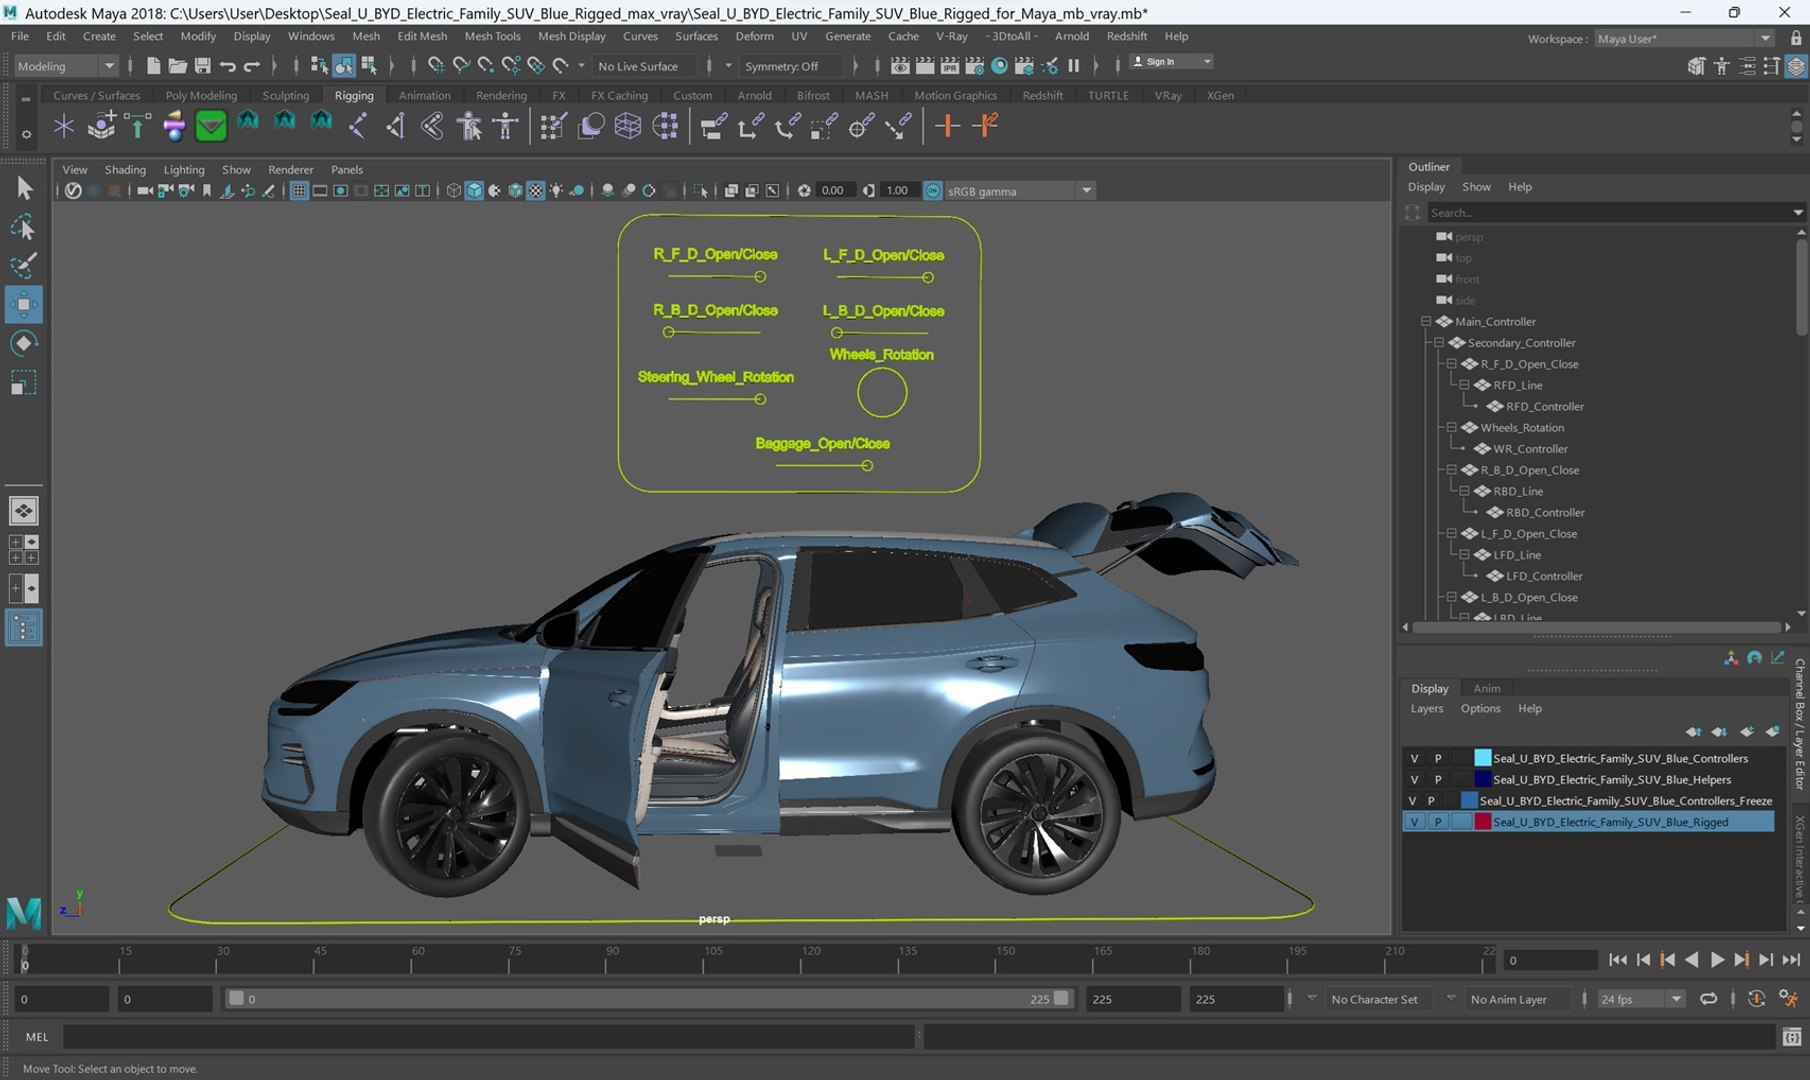This screenshot has height=1080, width=1810.
Task: Toggle visibility V of Controllers layer
Action: click(x=1414, y=758)
